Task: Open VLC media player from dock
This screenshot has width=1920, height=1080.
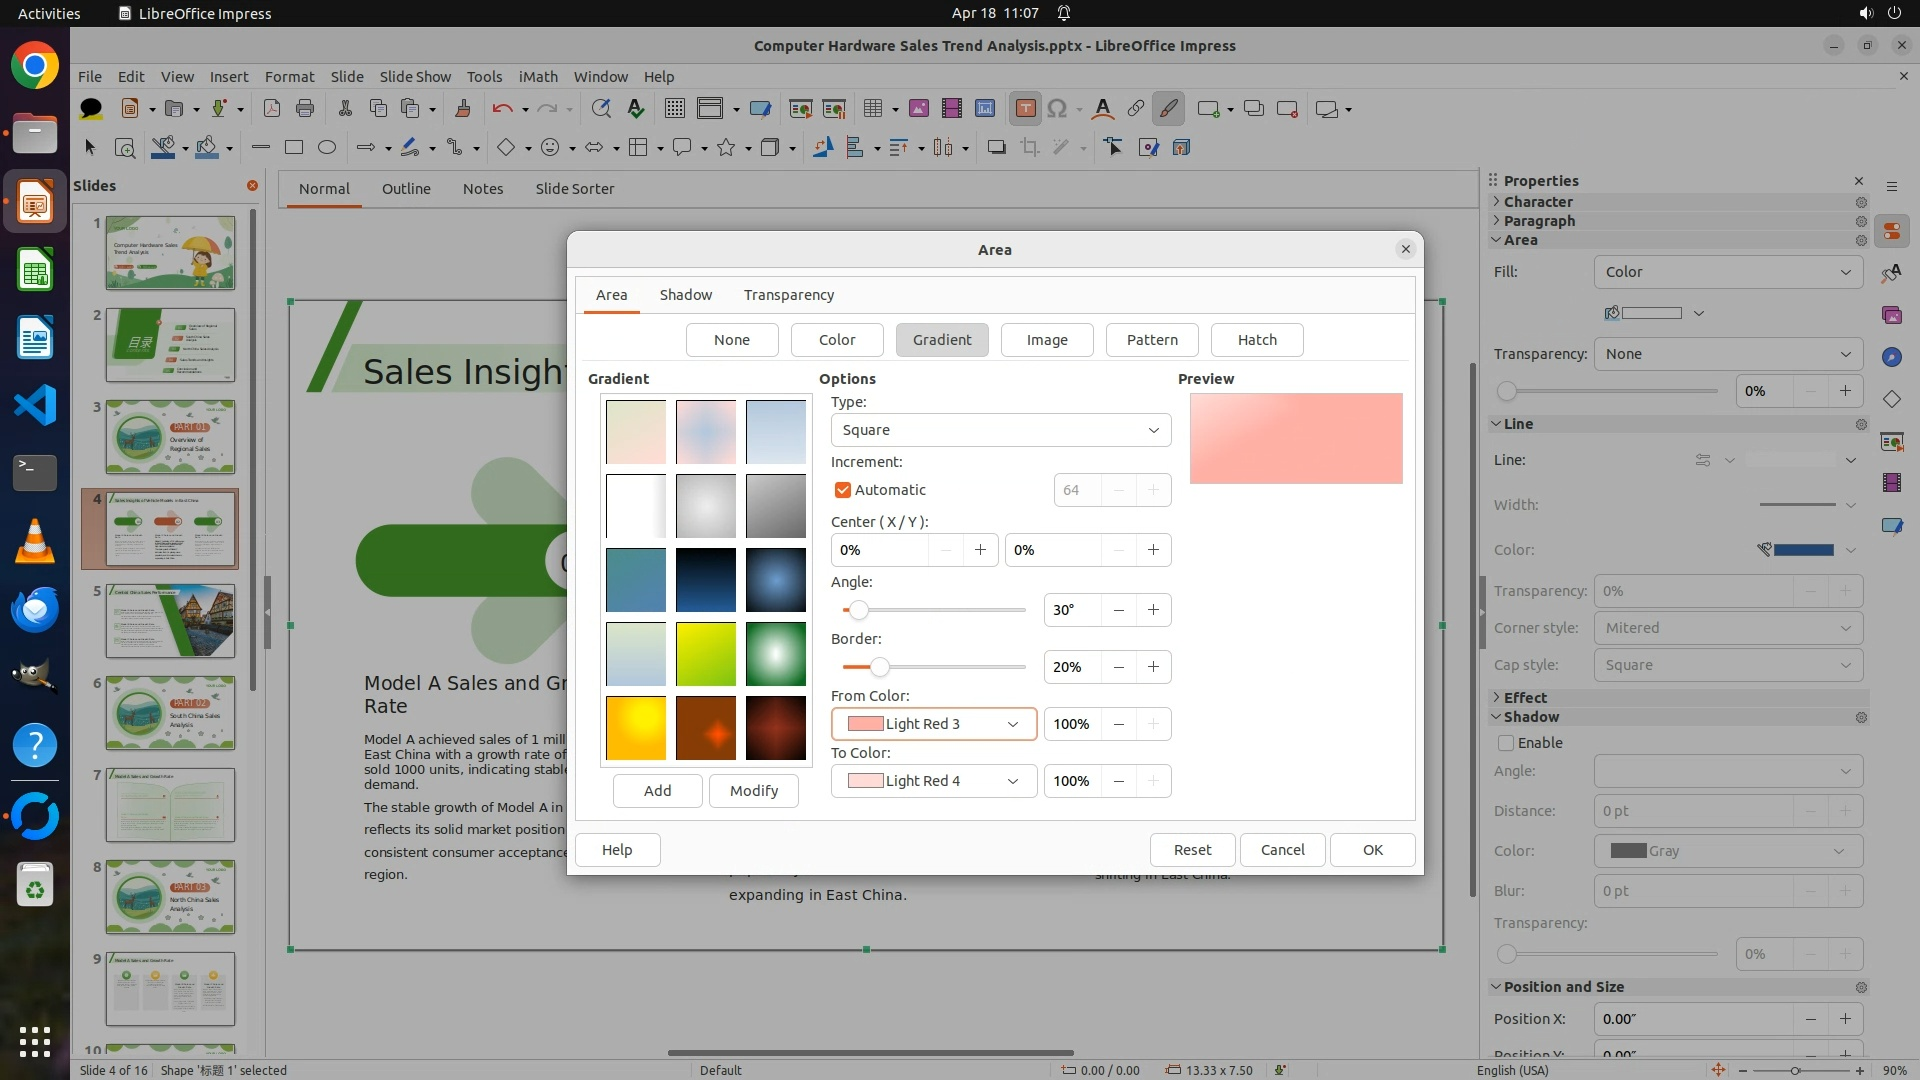Action: (35, 541)
